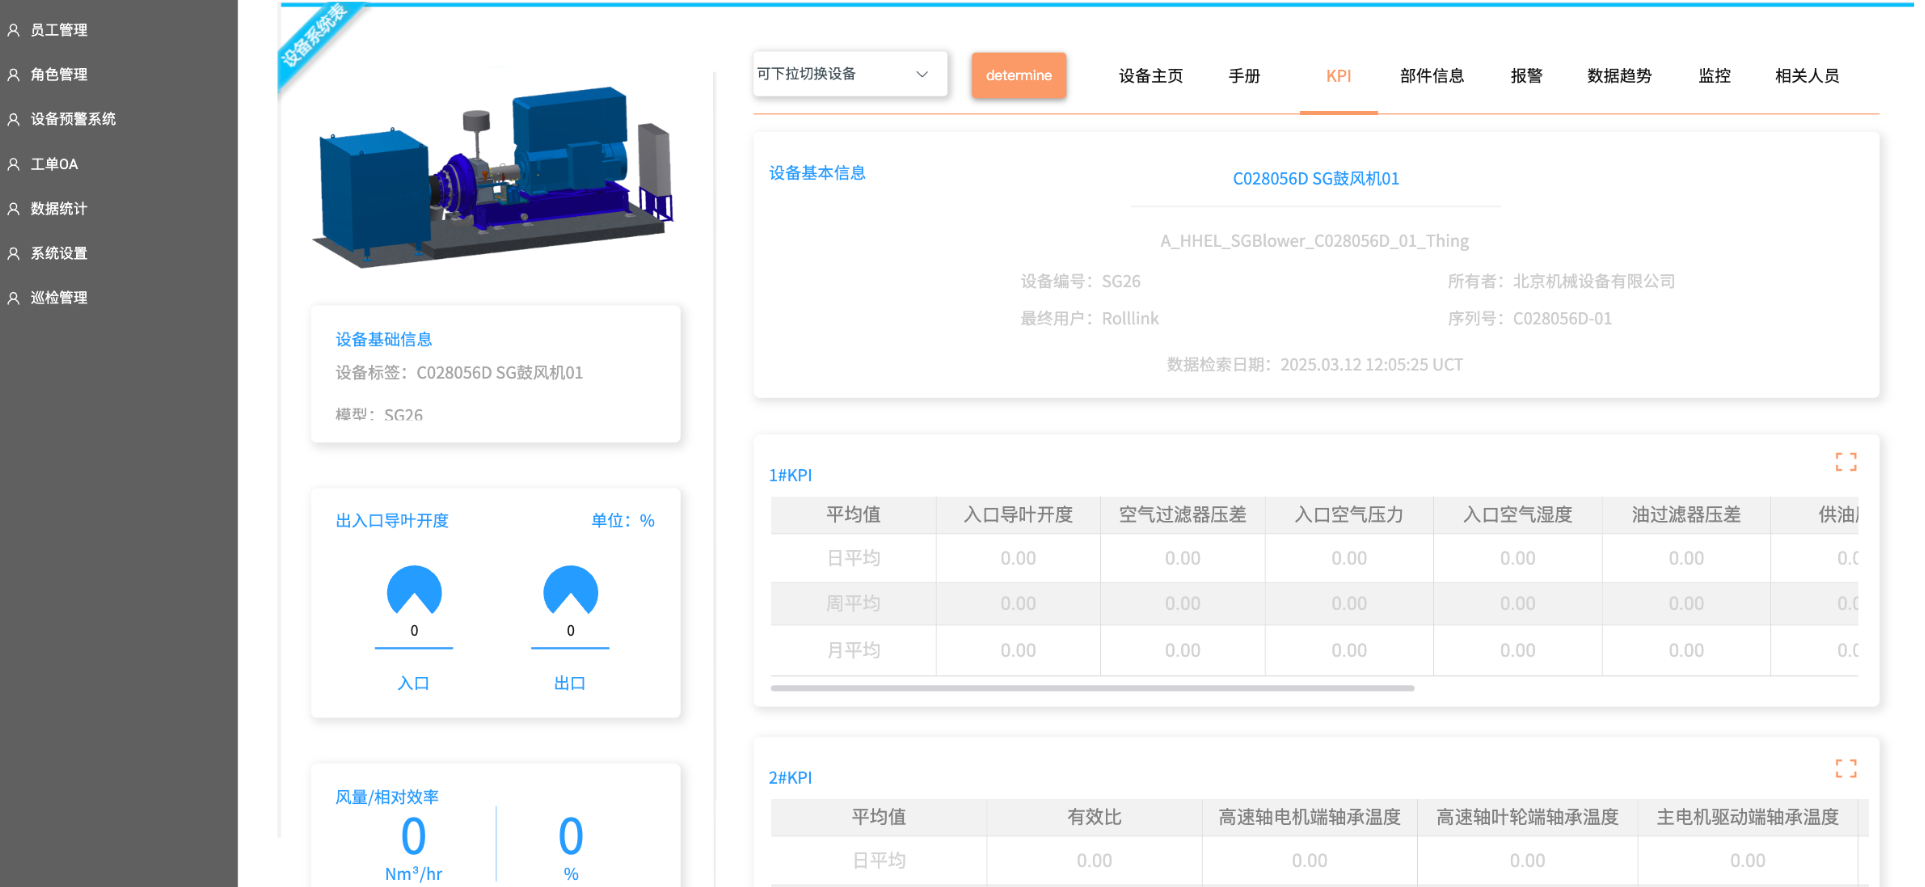
Task: Open the 手册 tab
Action: point(1244,76)
